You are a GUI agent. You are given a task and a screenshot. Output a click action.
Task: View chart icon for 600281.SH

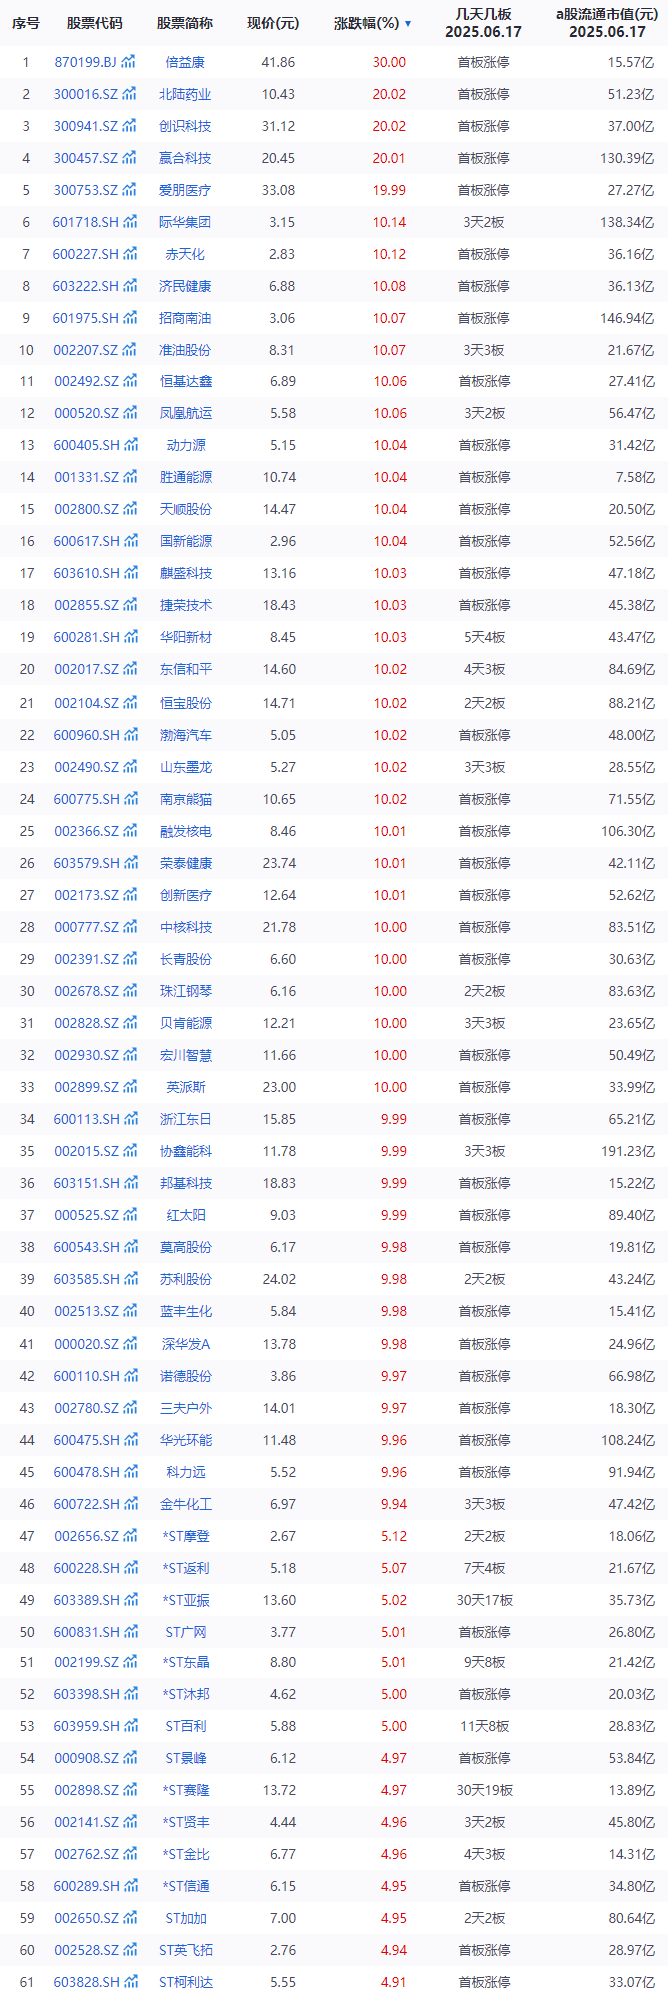click(x=130, y=637)
